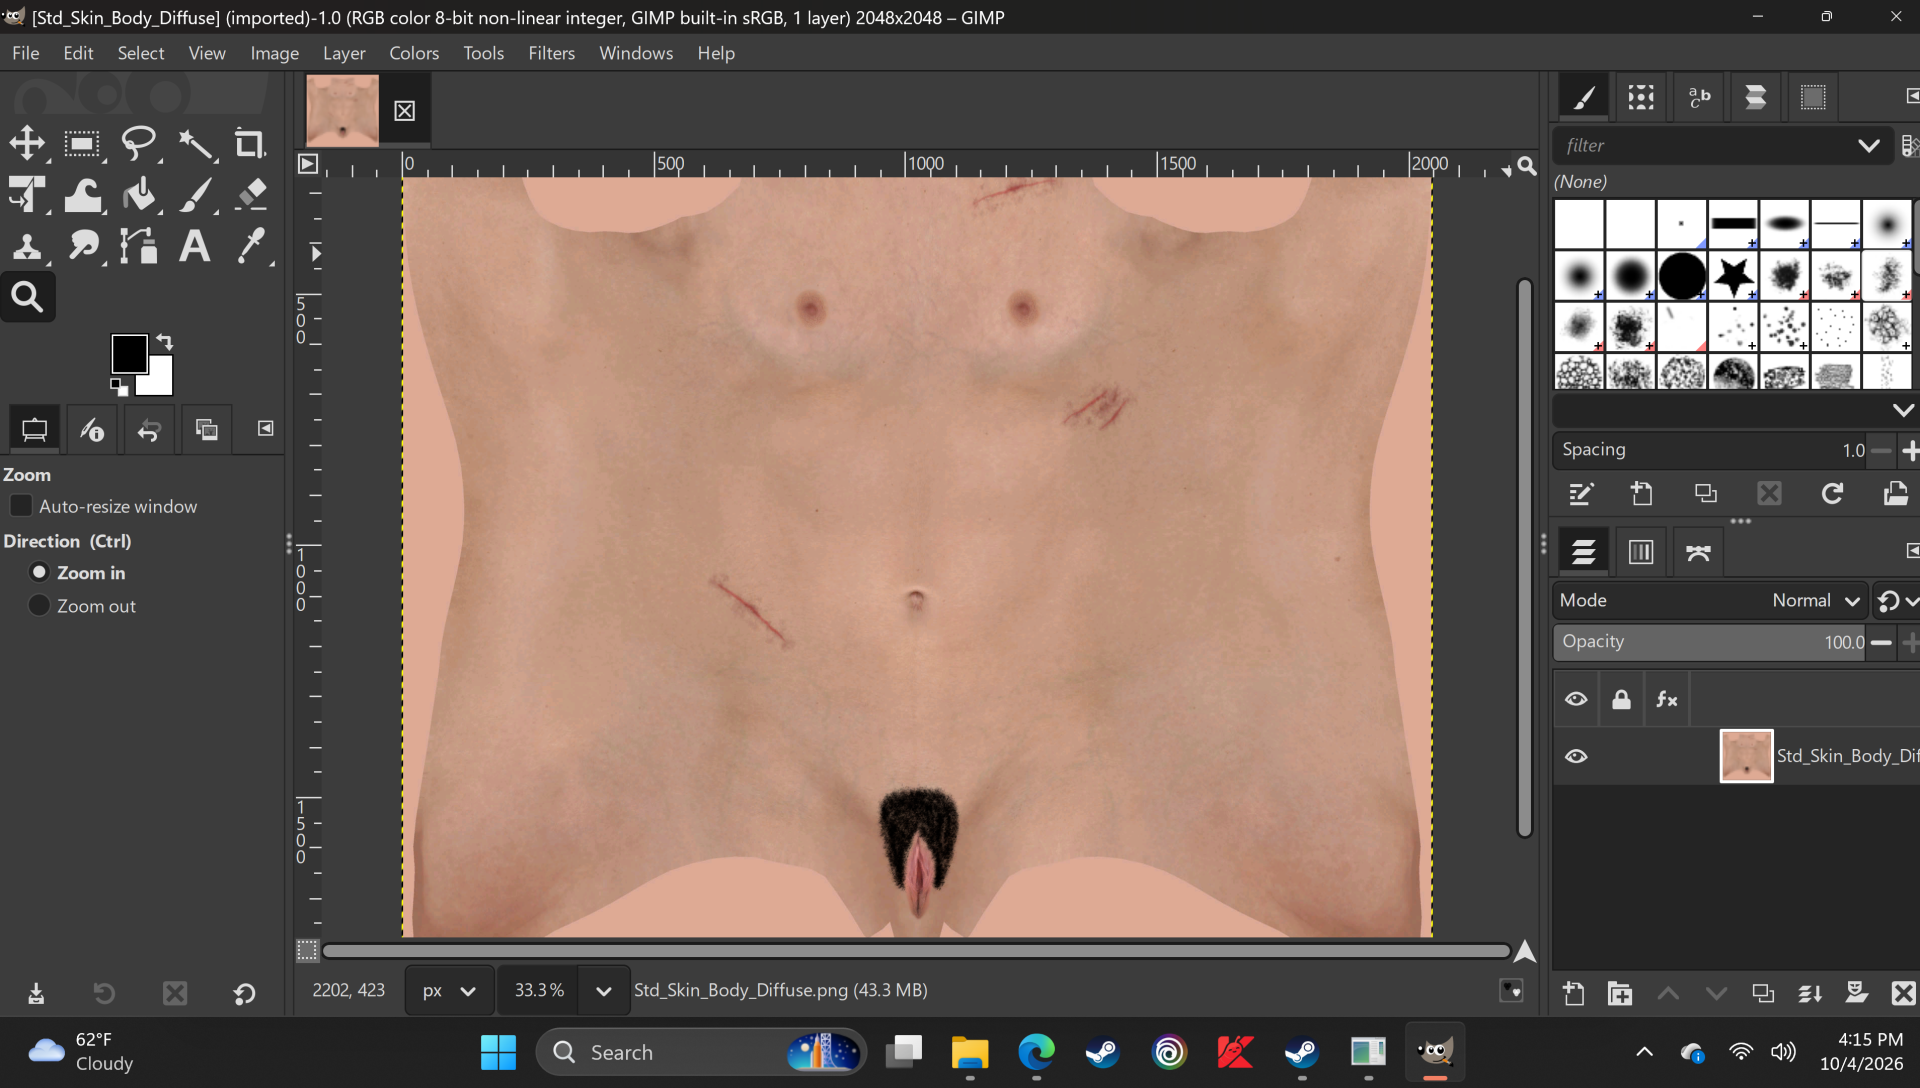Image resolution: width=1920 pixels, height=1088 pixels.
Task: Delete the current layer
Action: 1903,993
